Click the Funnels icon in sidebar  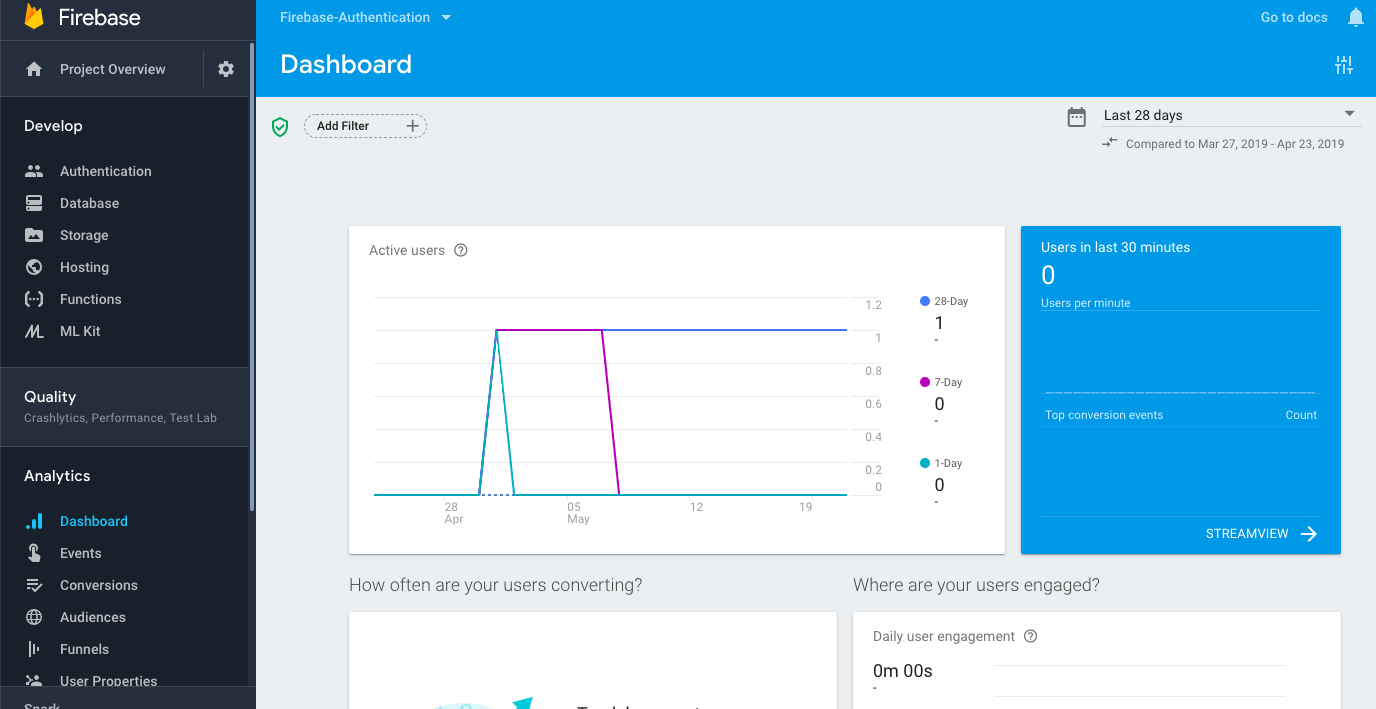pyautogui.click(x=34, y=649)
